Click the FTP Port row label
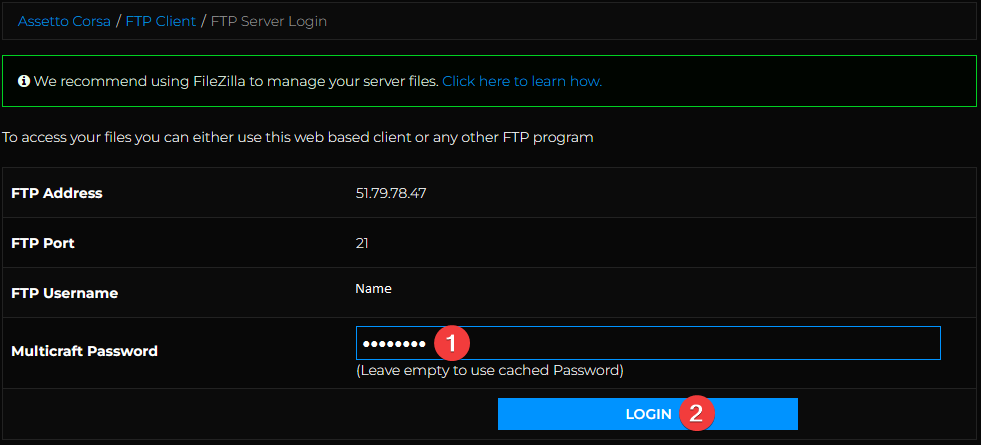The image size is (981, 445). 43,243
